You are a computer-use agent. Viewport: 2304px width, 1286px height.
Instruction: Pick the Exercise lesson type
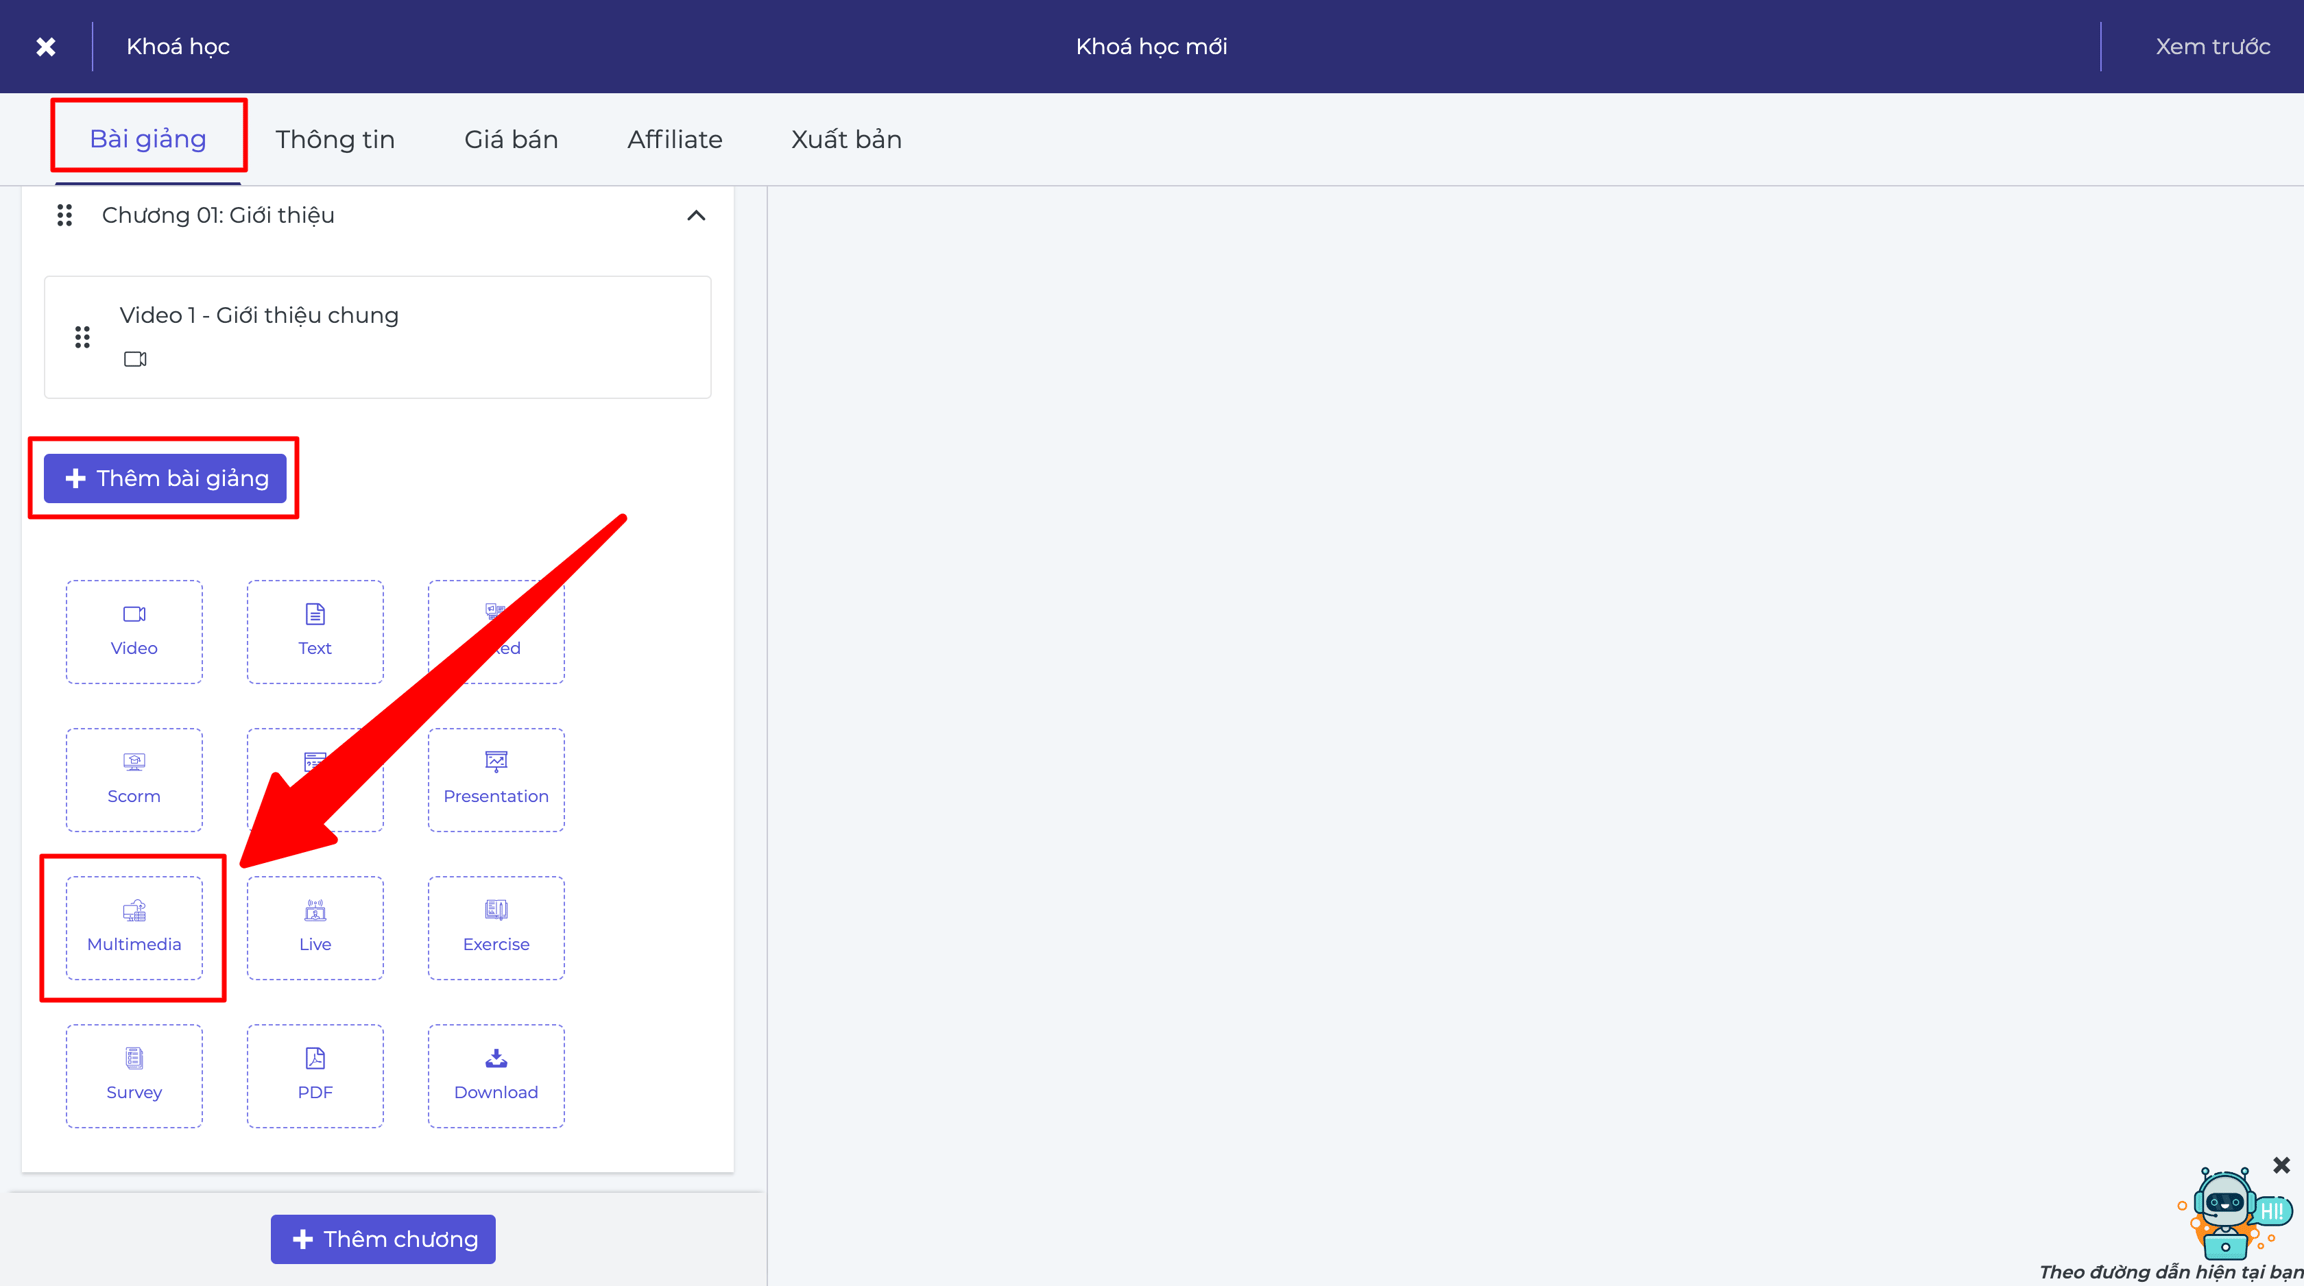click(496, 927)
